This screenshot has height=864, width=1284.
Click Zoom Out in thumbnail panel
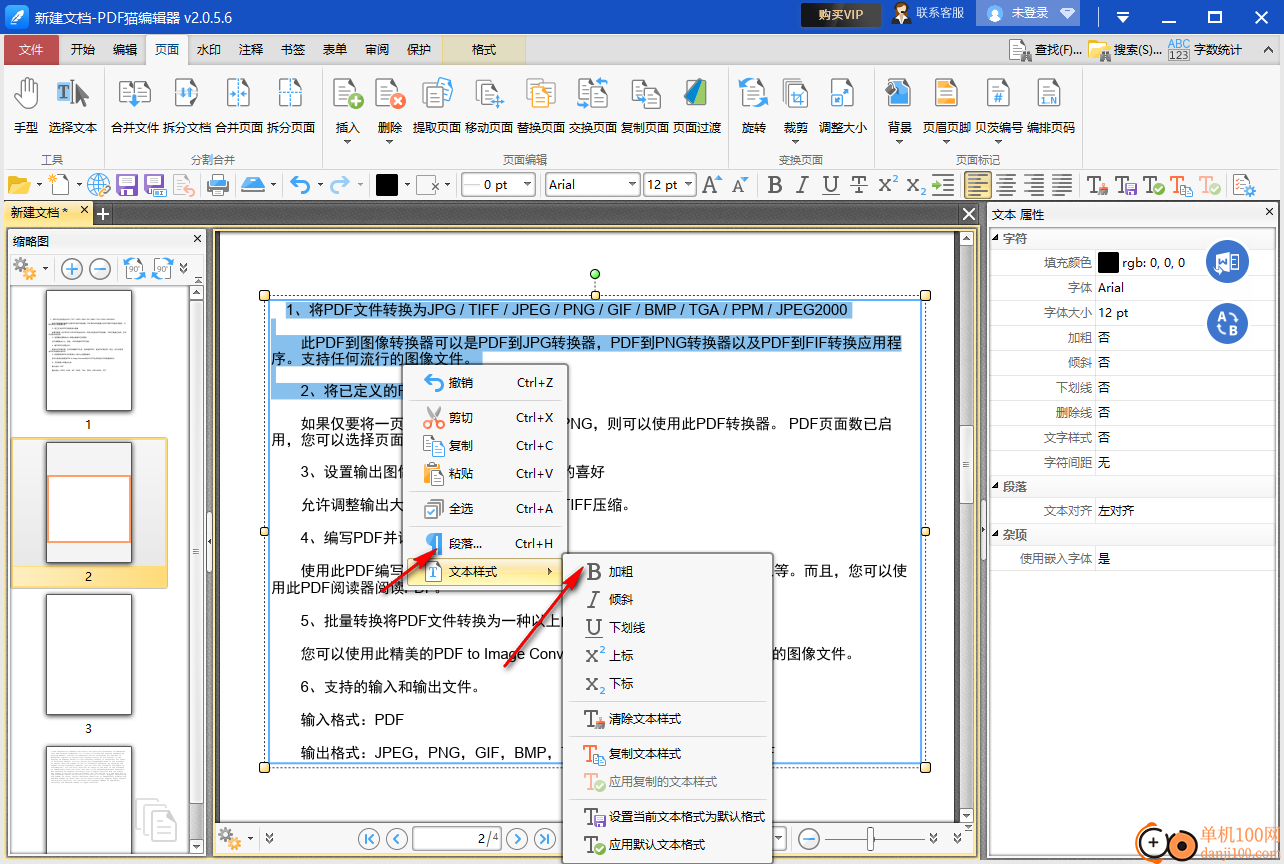(100, 268)
